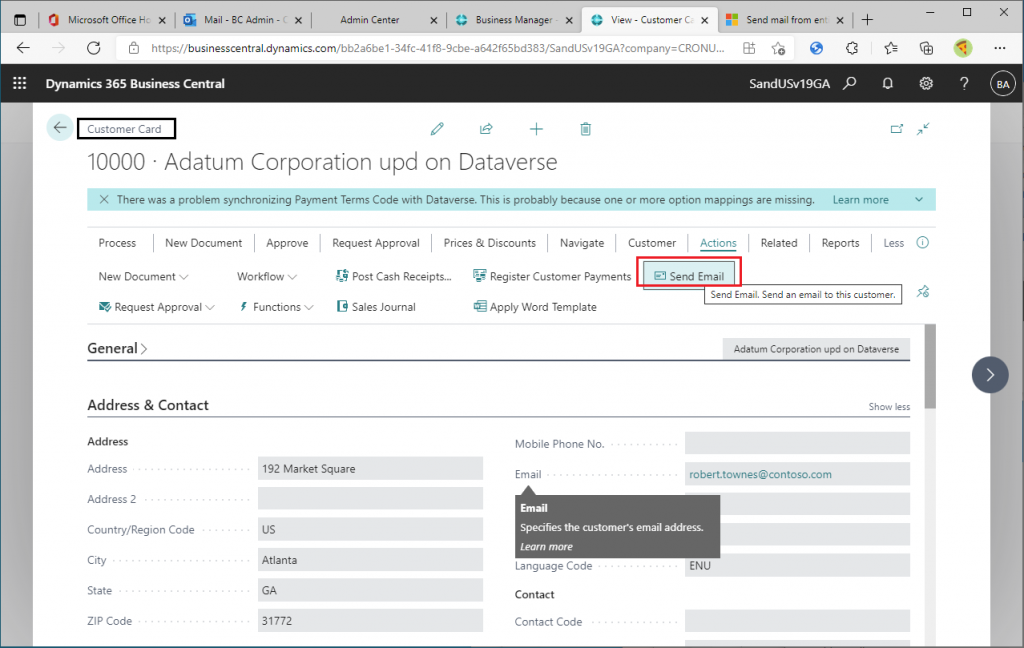Edit the customer card with the pencil icon
Screen dimensions: 1024x648
click(x=437, y=129)
